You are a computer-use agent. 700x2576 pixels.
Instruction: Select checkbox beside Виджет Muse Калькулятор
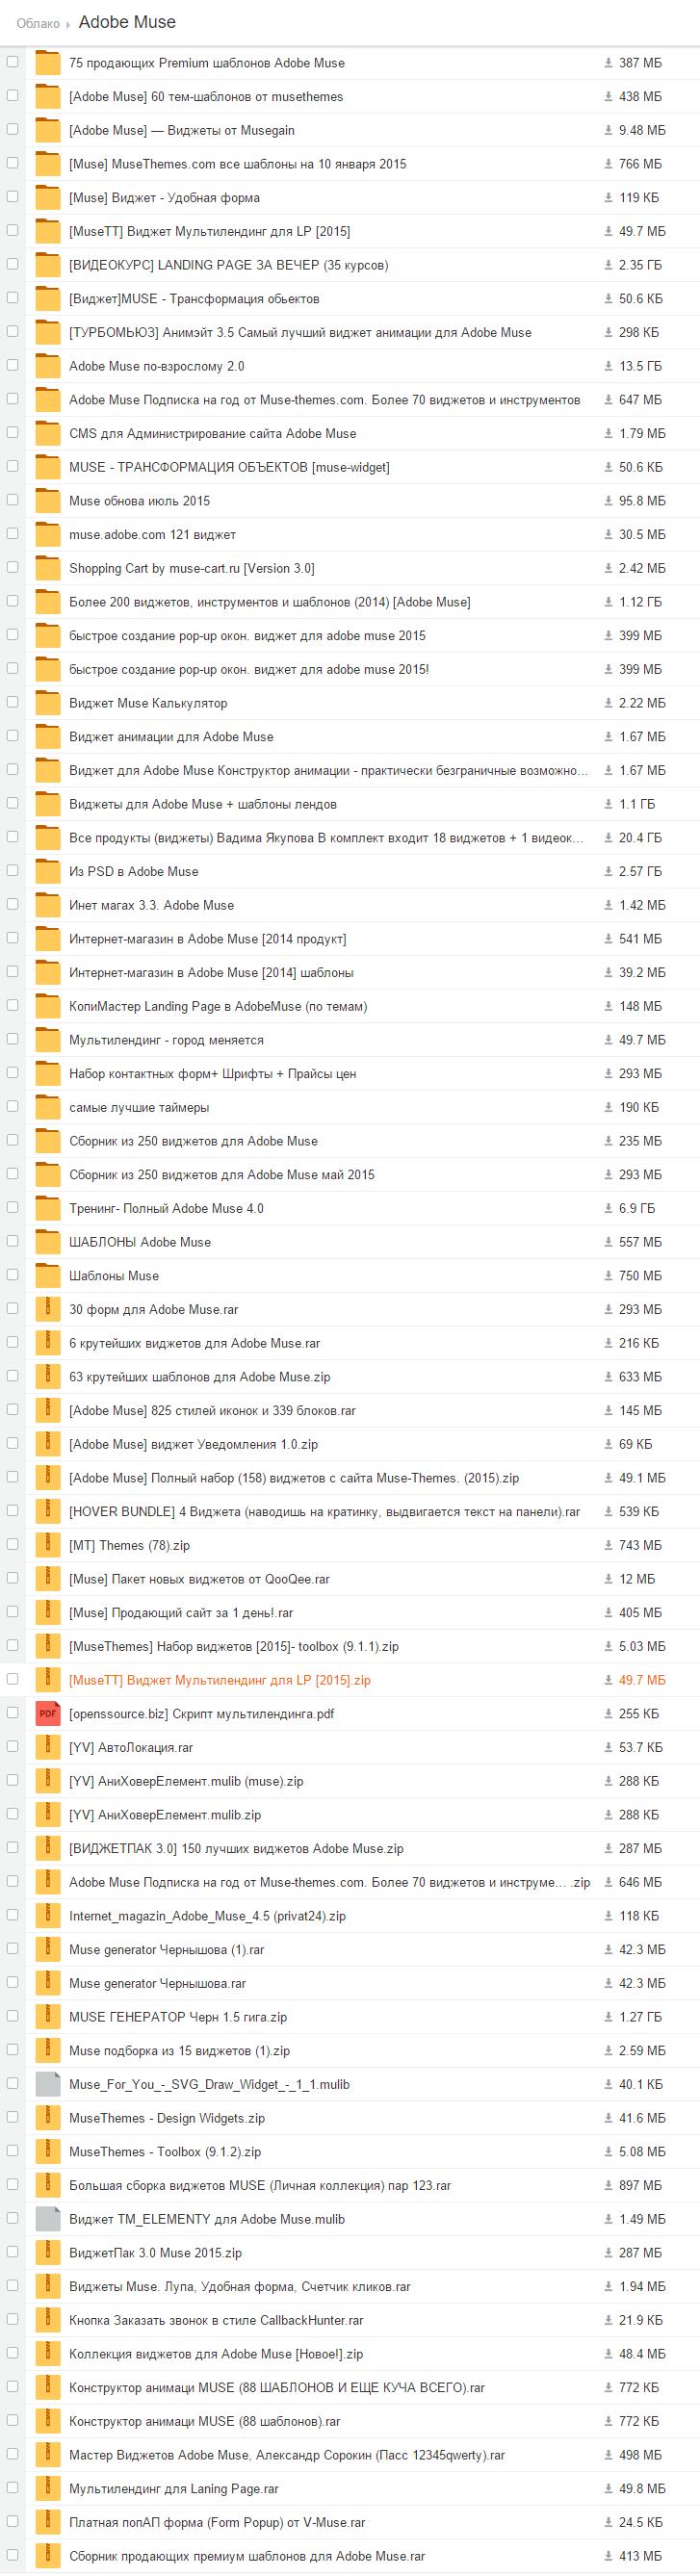pyautogui.click(x=12, y=702)
